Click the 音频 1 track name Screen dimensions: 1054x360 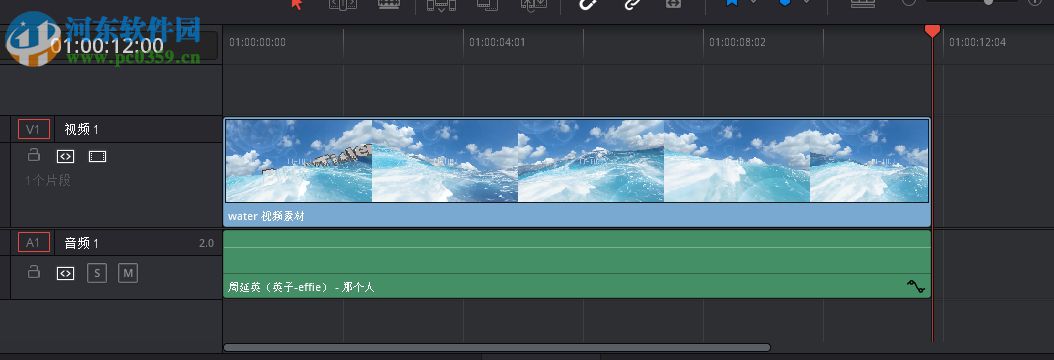coord(81,243)
